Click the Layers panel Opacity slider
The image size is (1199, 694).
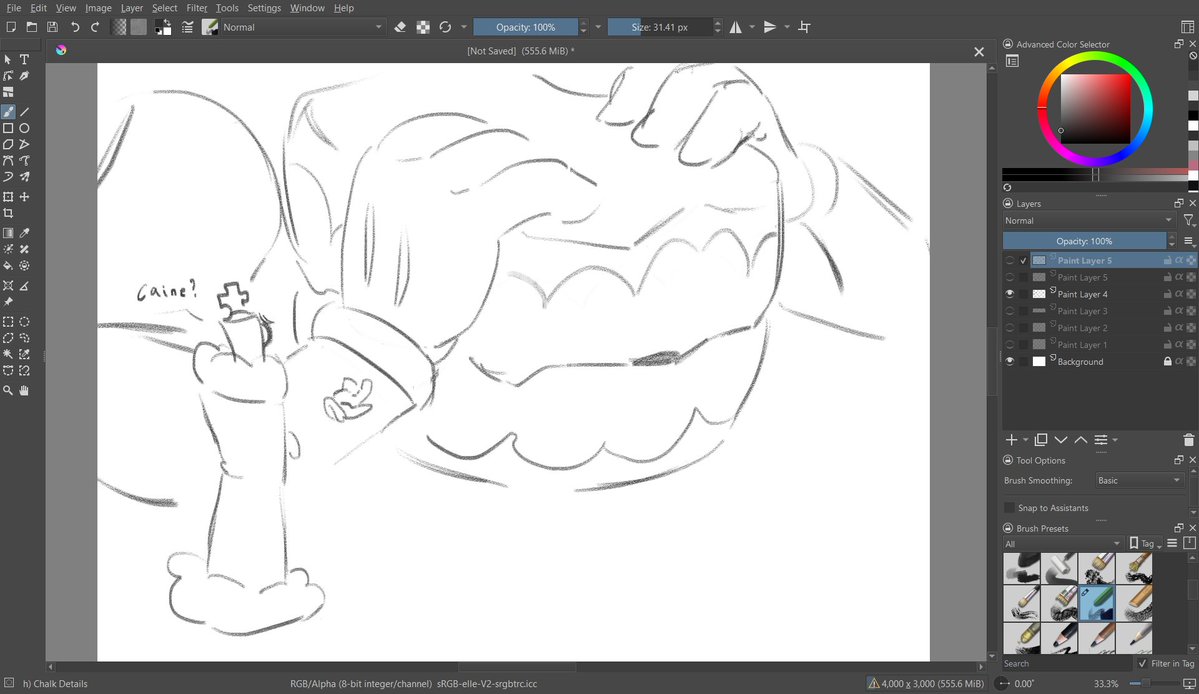(x=1084, y=241)
